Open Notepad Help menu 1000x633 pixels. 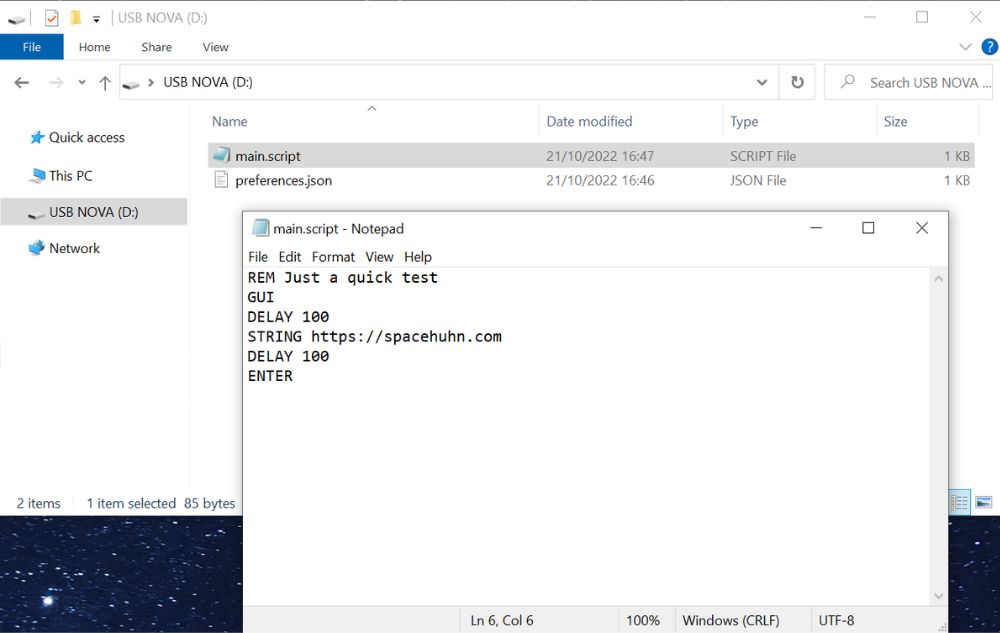pyautogui.click(x=418, y=256)
